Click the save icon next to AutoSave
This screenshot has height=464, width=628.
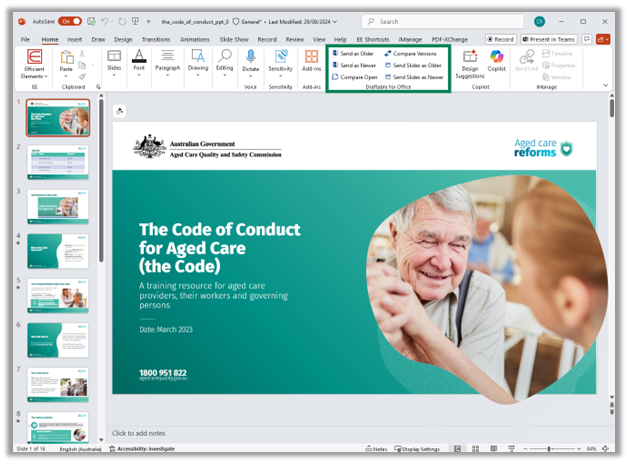91,21
